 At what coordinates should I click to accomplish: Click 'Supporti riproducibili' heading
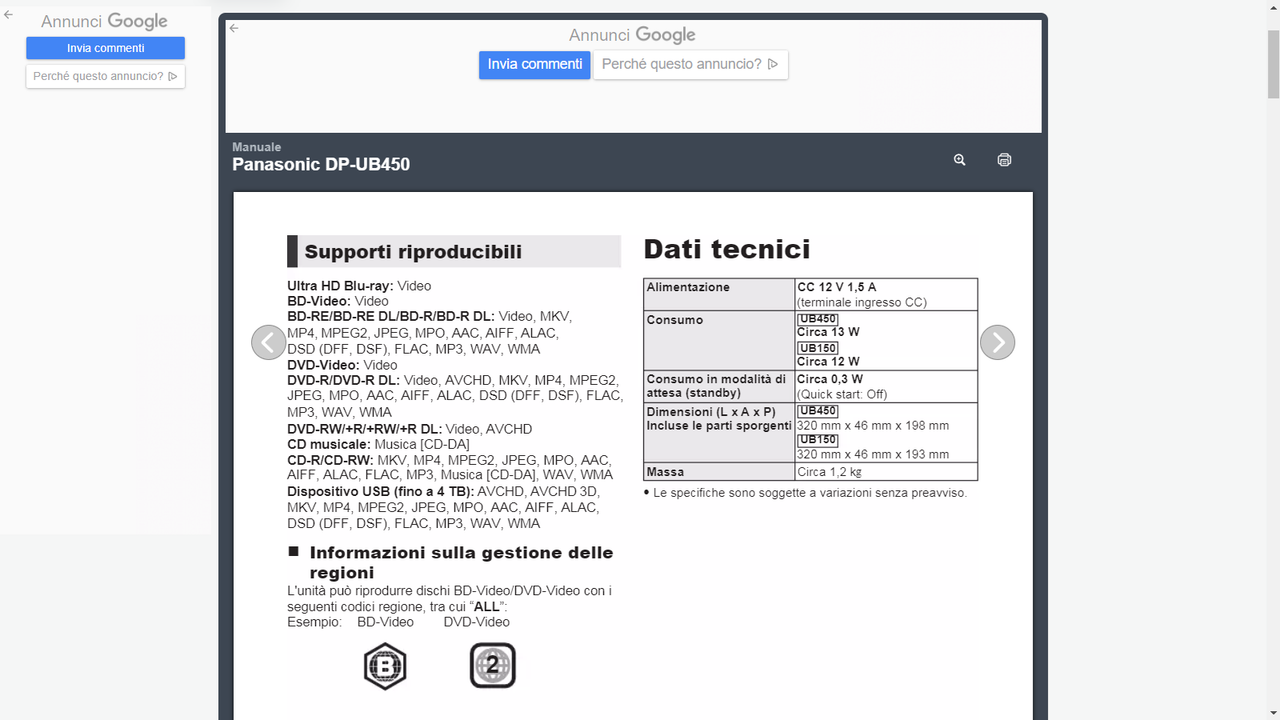coord(413,252)
